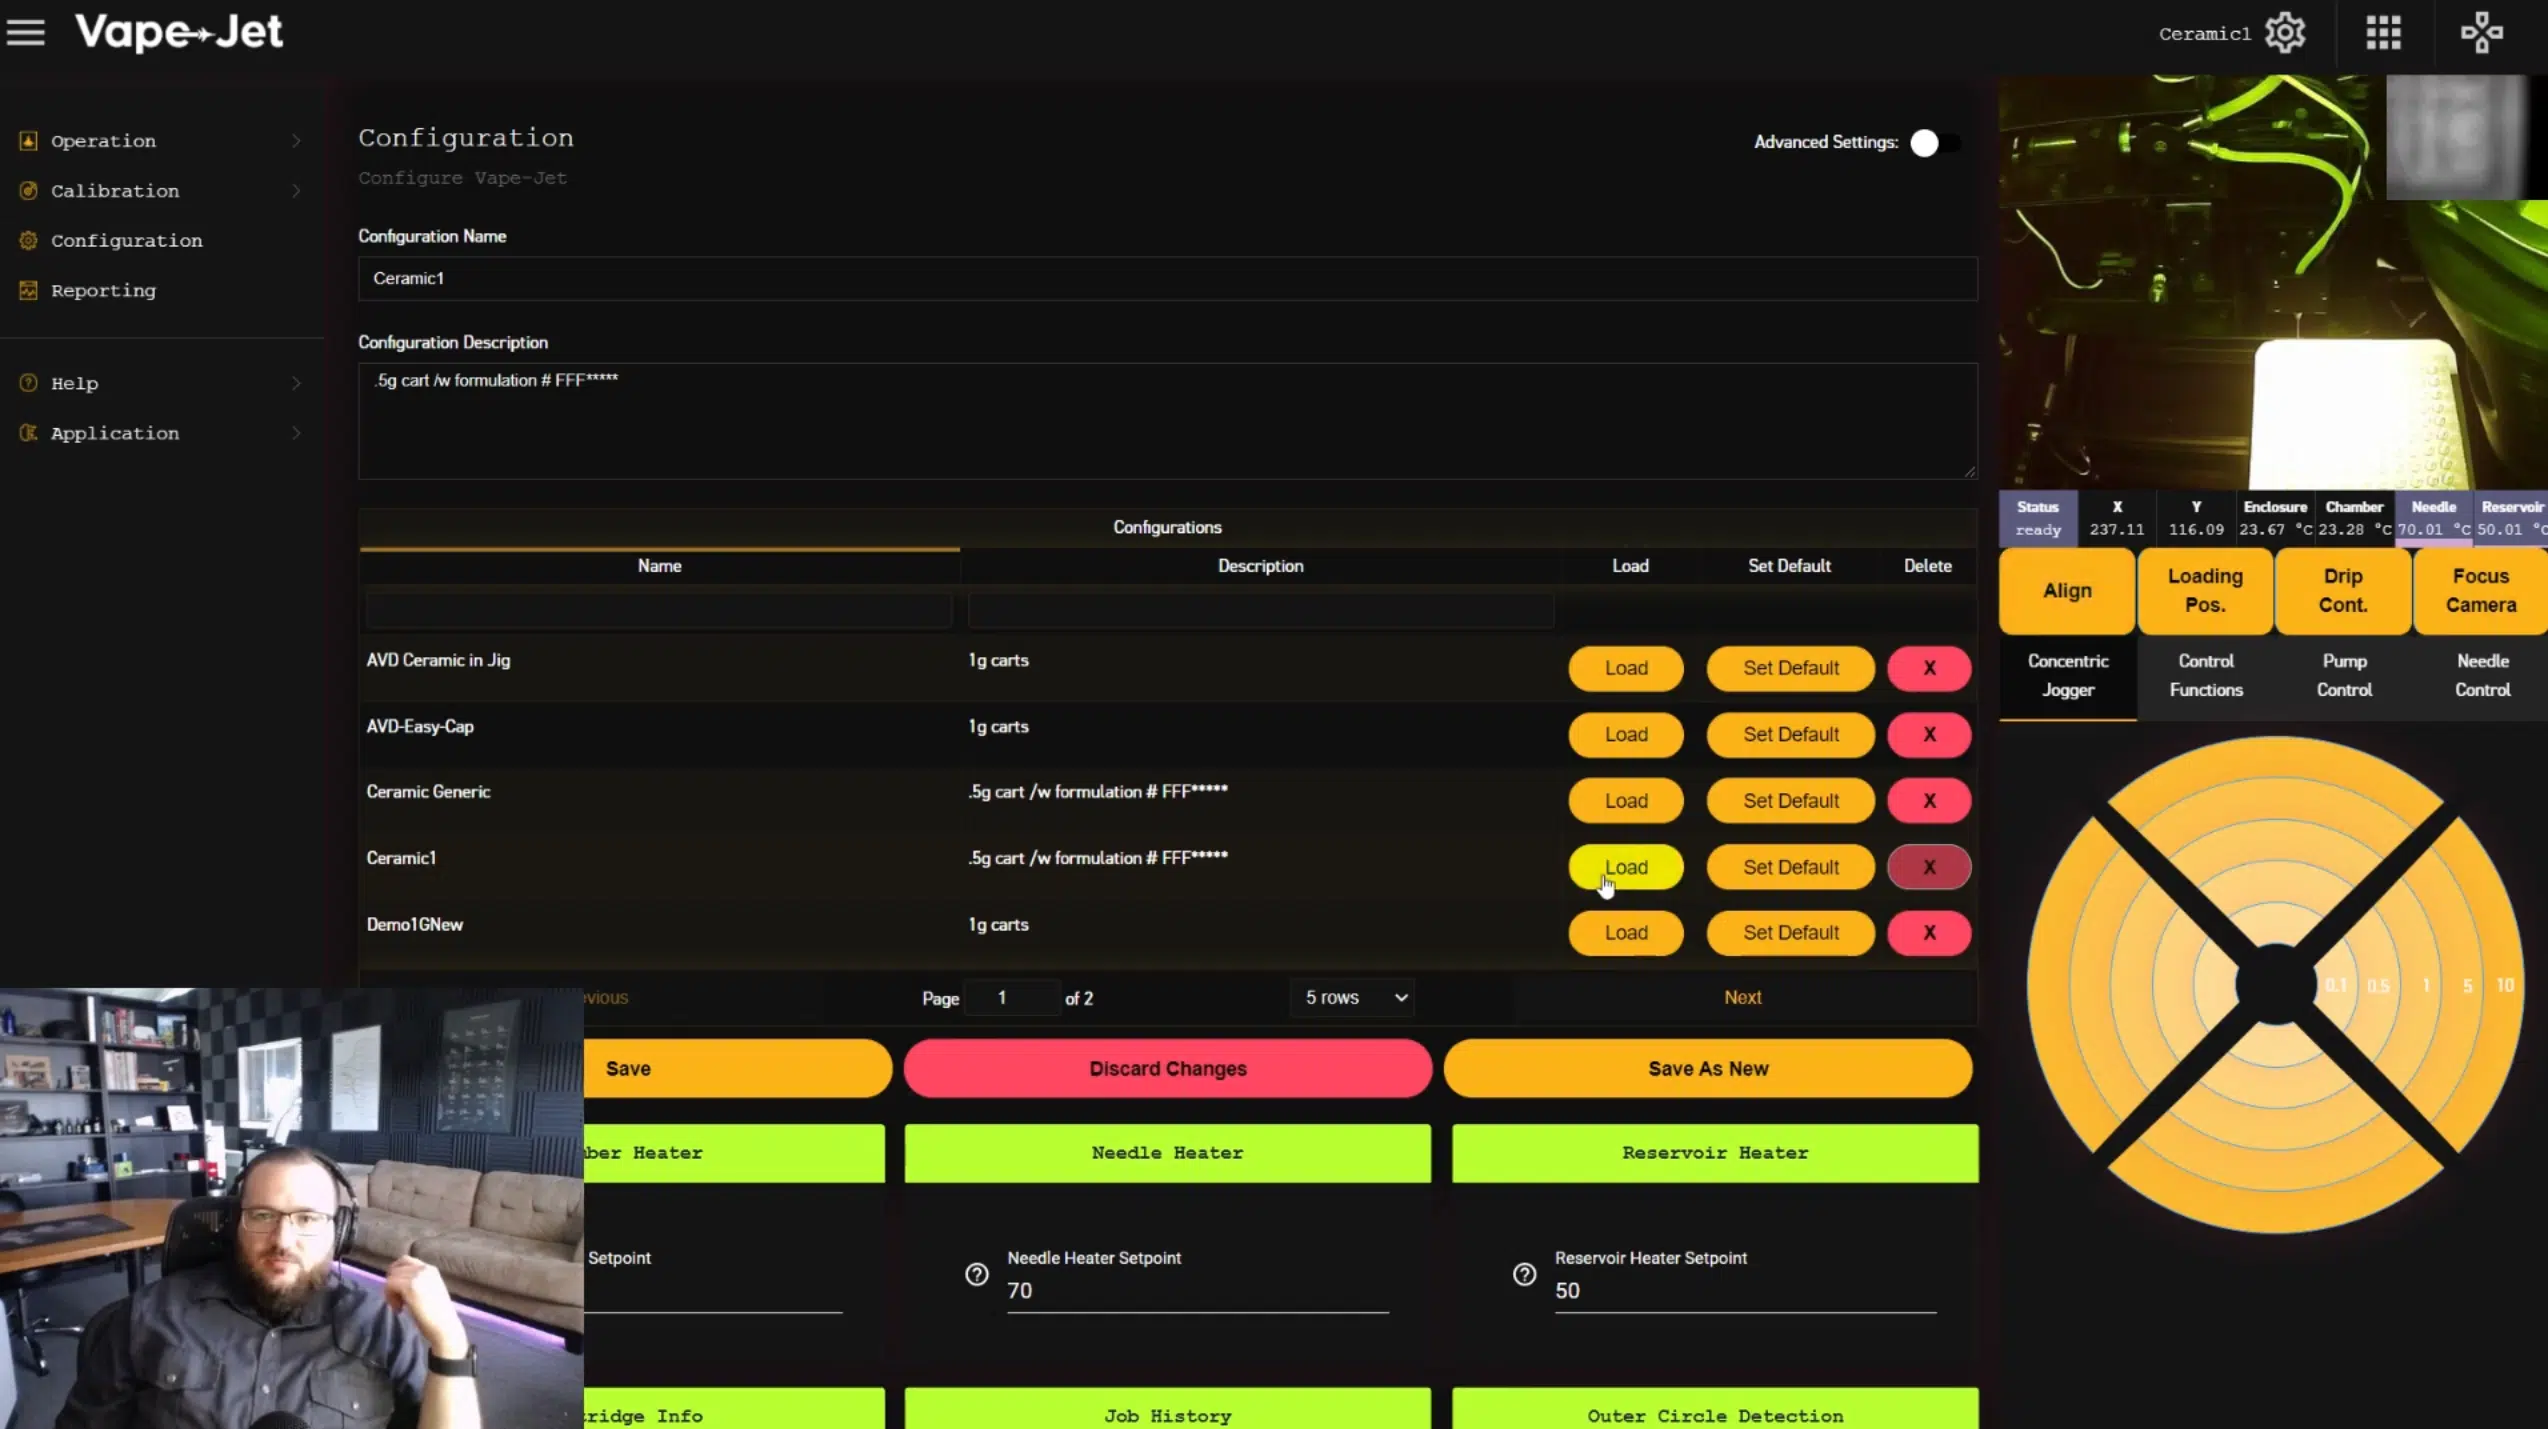Expand the Reservoir Heater section
This screenshot has height=1429, width=2548.
tap(1715, 1153)
